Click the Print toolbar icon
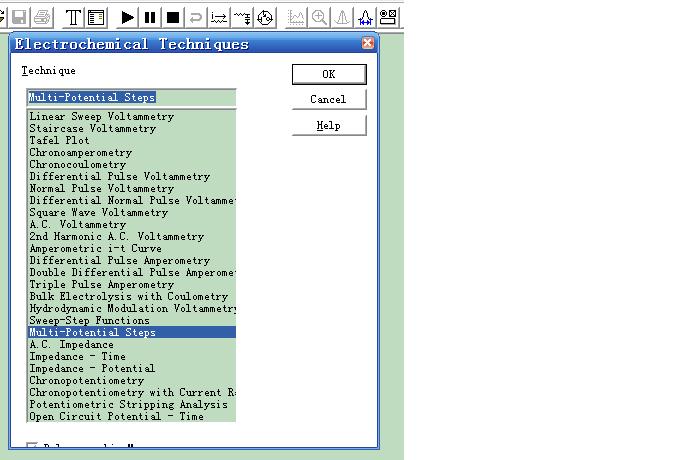Screen dimensions: 680x460 42,17
